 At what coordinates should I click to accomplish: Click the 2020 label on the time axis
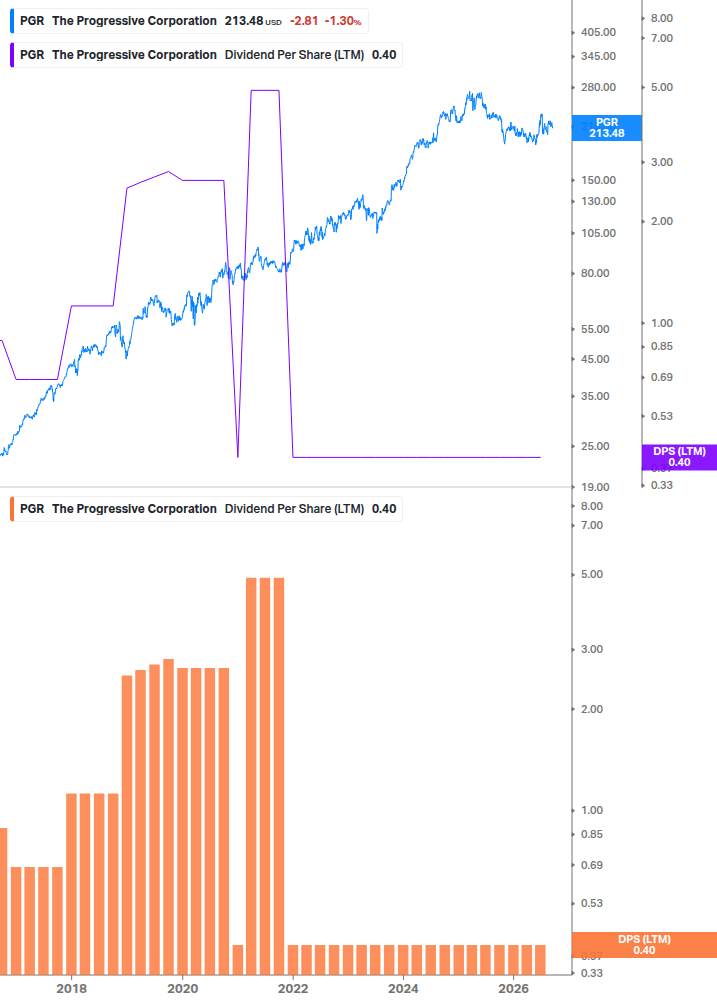point(183,988)
